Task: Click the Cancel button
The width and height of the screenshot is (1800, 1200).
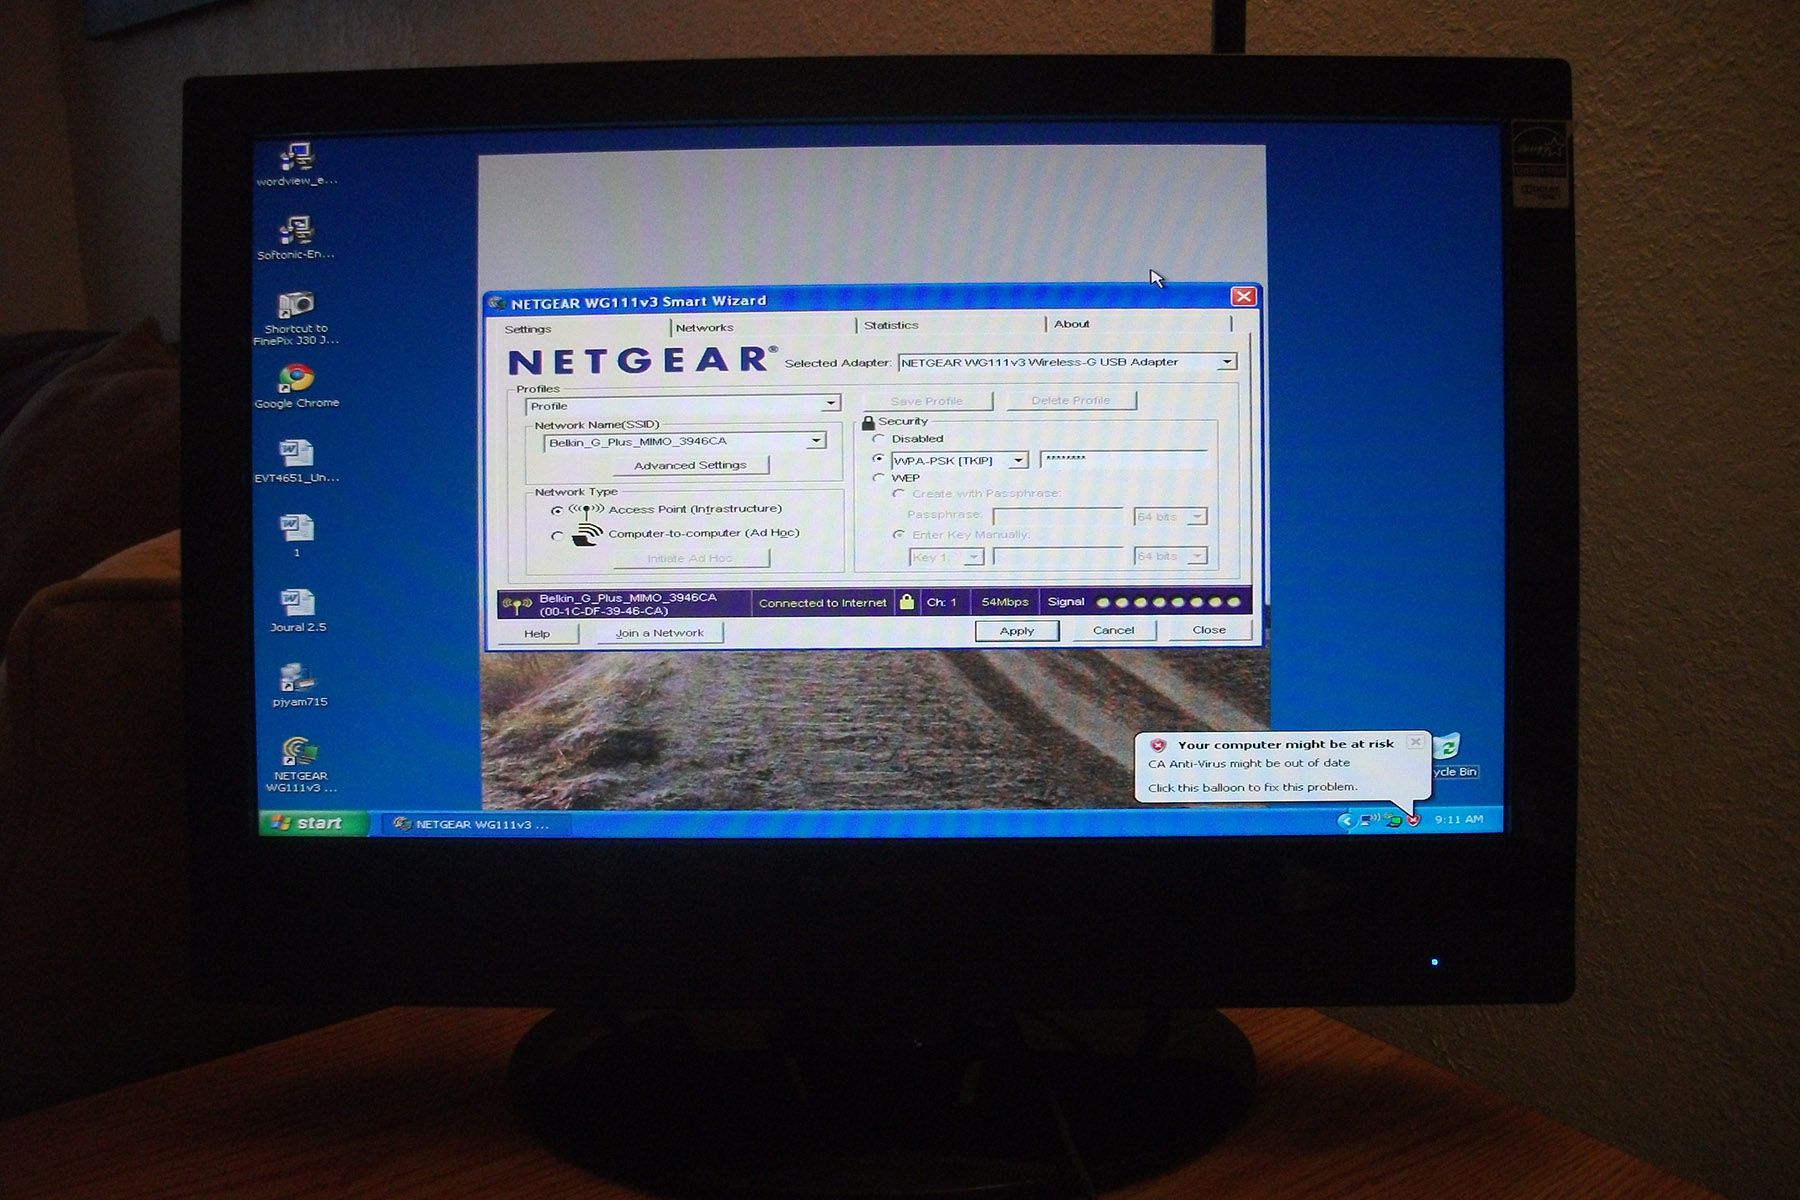Action: pos(1113,630)
